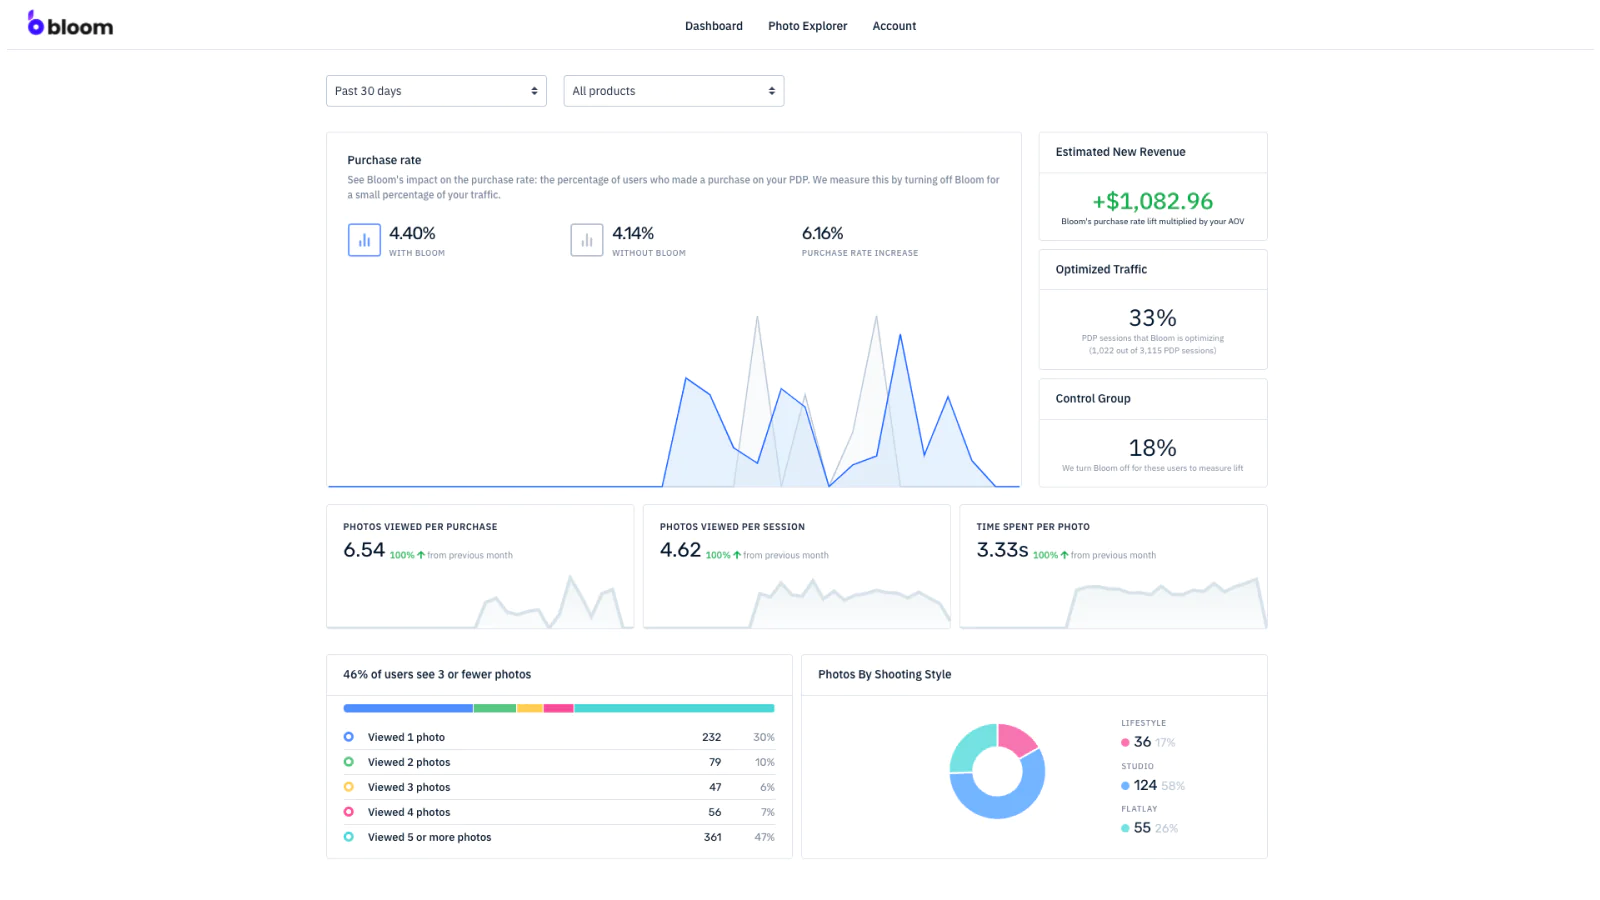Screen dimensions: 1600x900
Task: Click the Viewed 5 or more teal marker
Action: [348, 837]
